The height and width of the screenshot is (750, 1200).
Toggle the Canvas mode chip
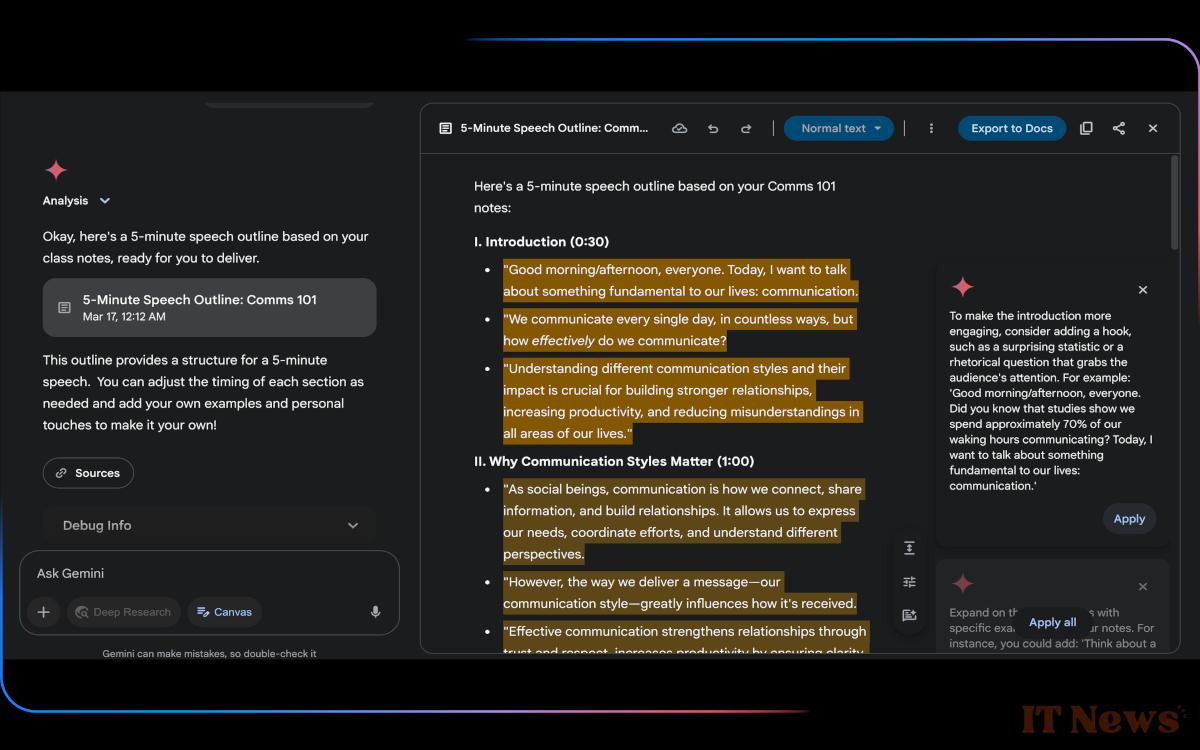(225, 612)
